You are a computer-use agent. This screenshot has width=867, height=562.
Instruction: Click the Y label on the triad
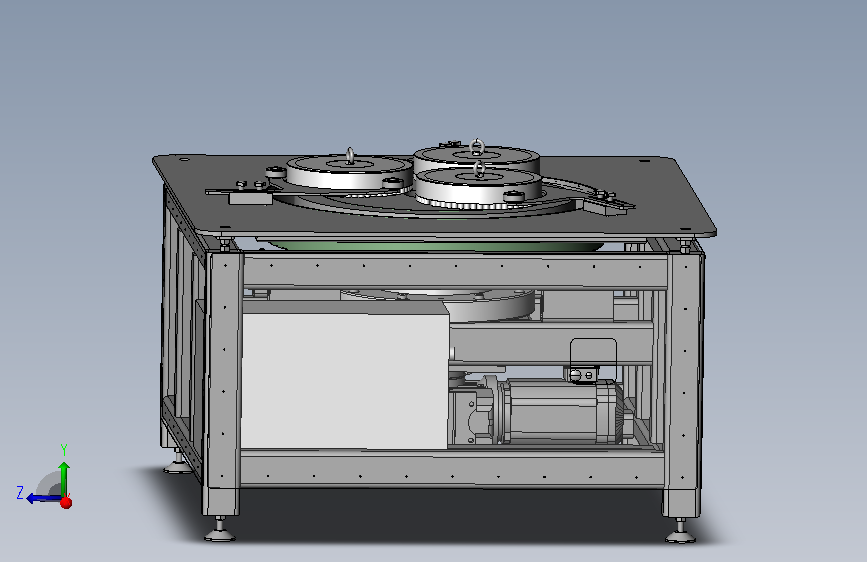(64, 450)
